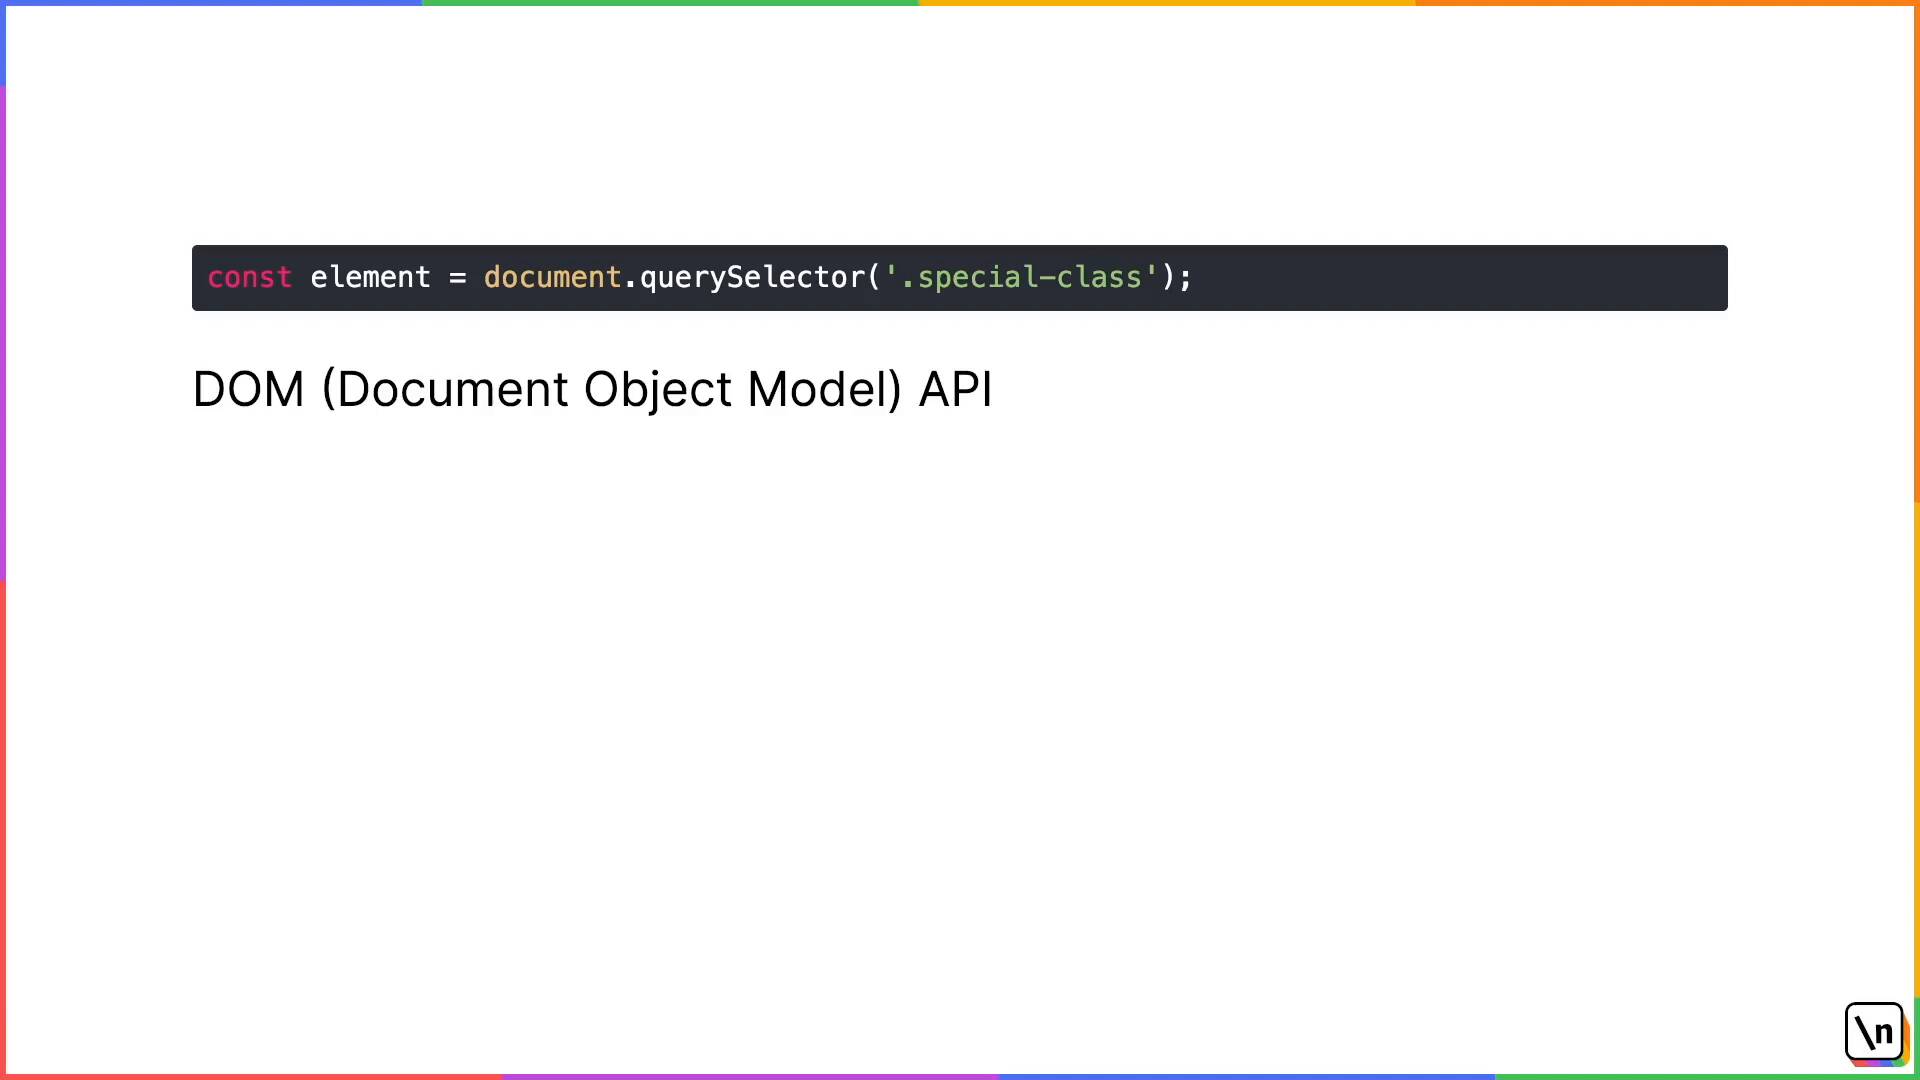Click the word 'DOM' in heading
The height and width of the screenshot is (1080, 1920).
248,389
